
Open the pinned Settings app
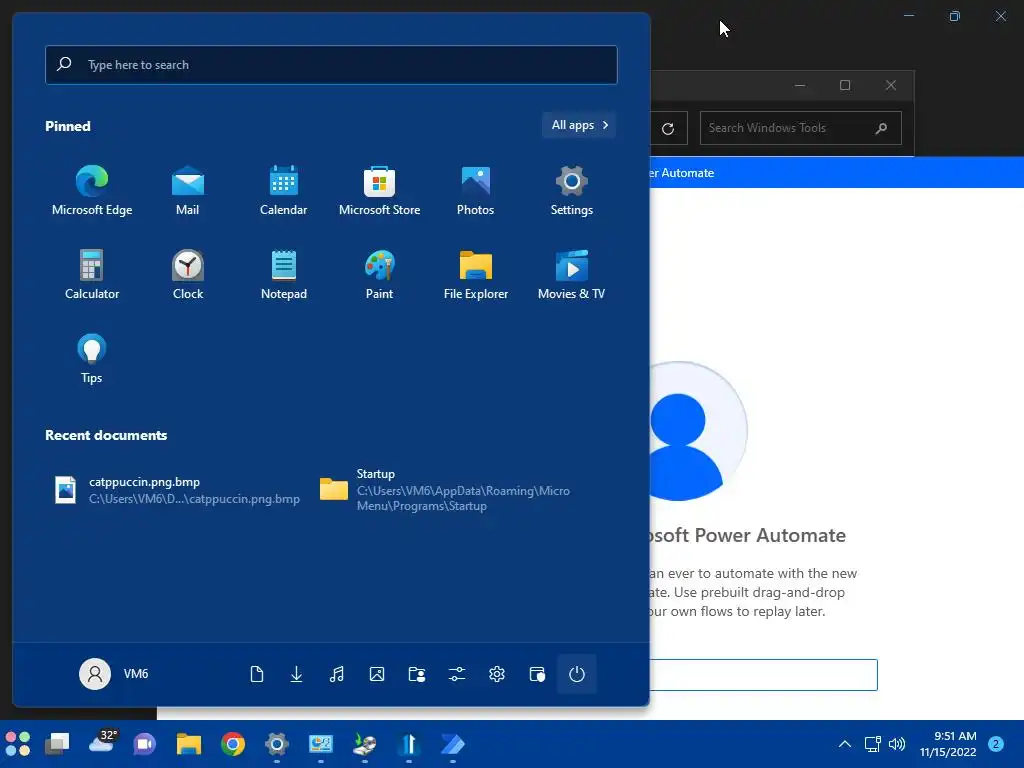571,190
